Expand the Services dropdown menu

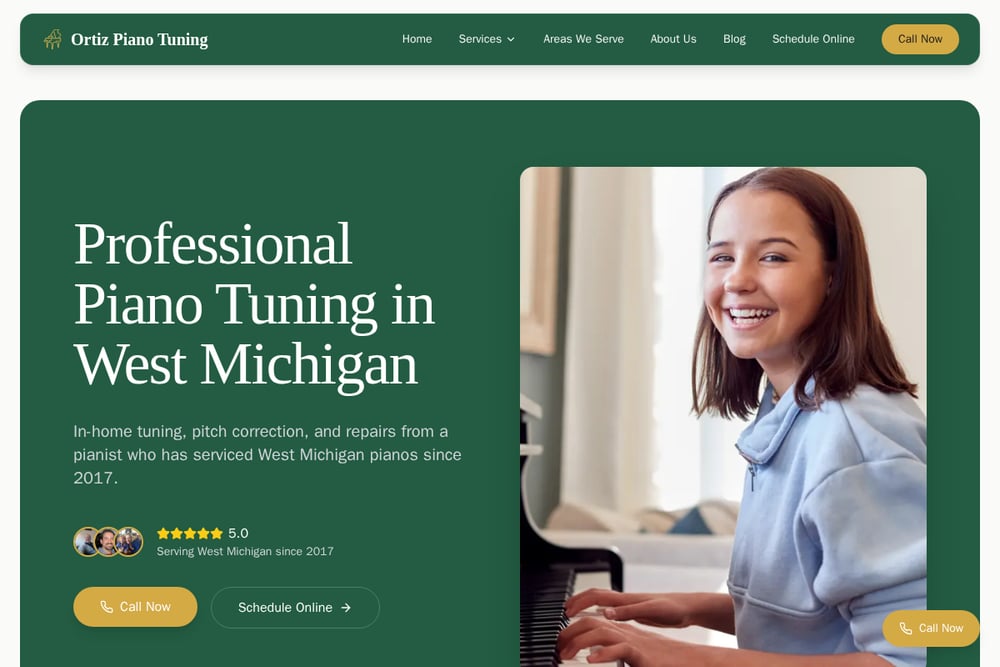[x=487, y=39]
